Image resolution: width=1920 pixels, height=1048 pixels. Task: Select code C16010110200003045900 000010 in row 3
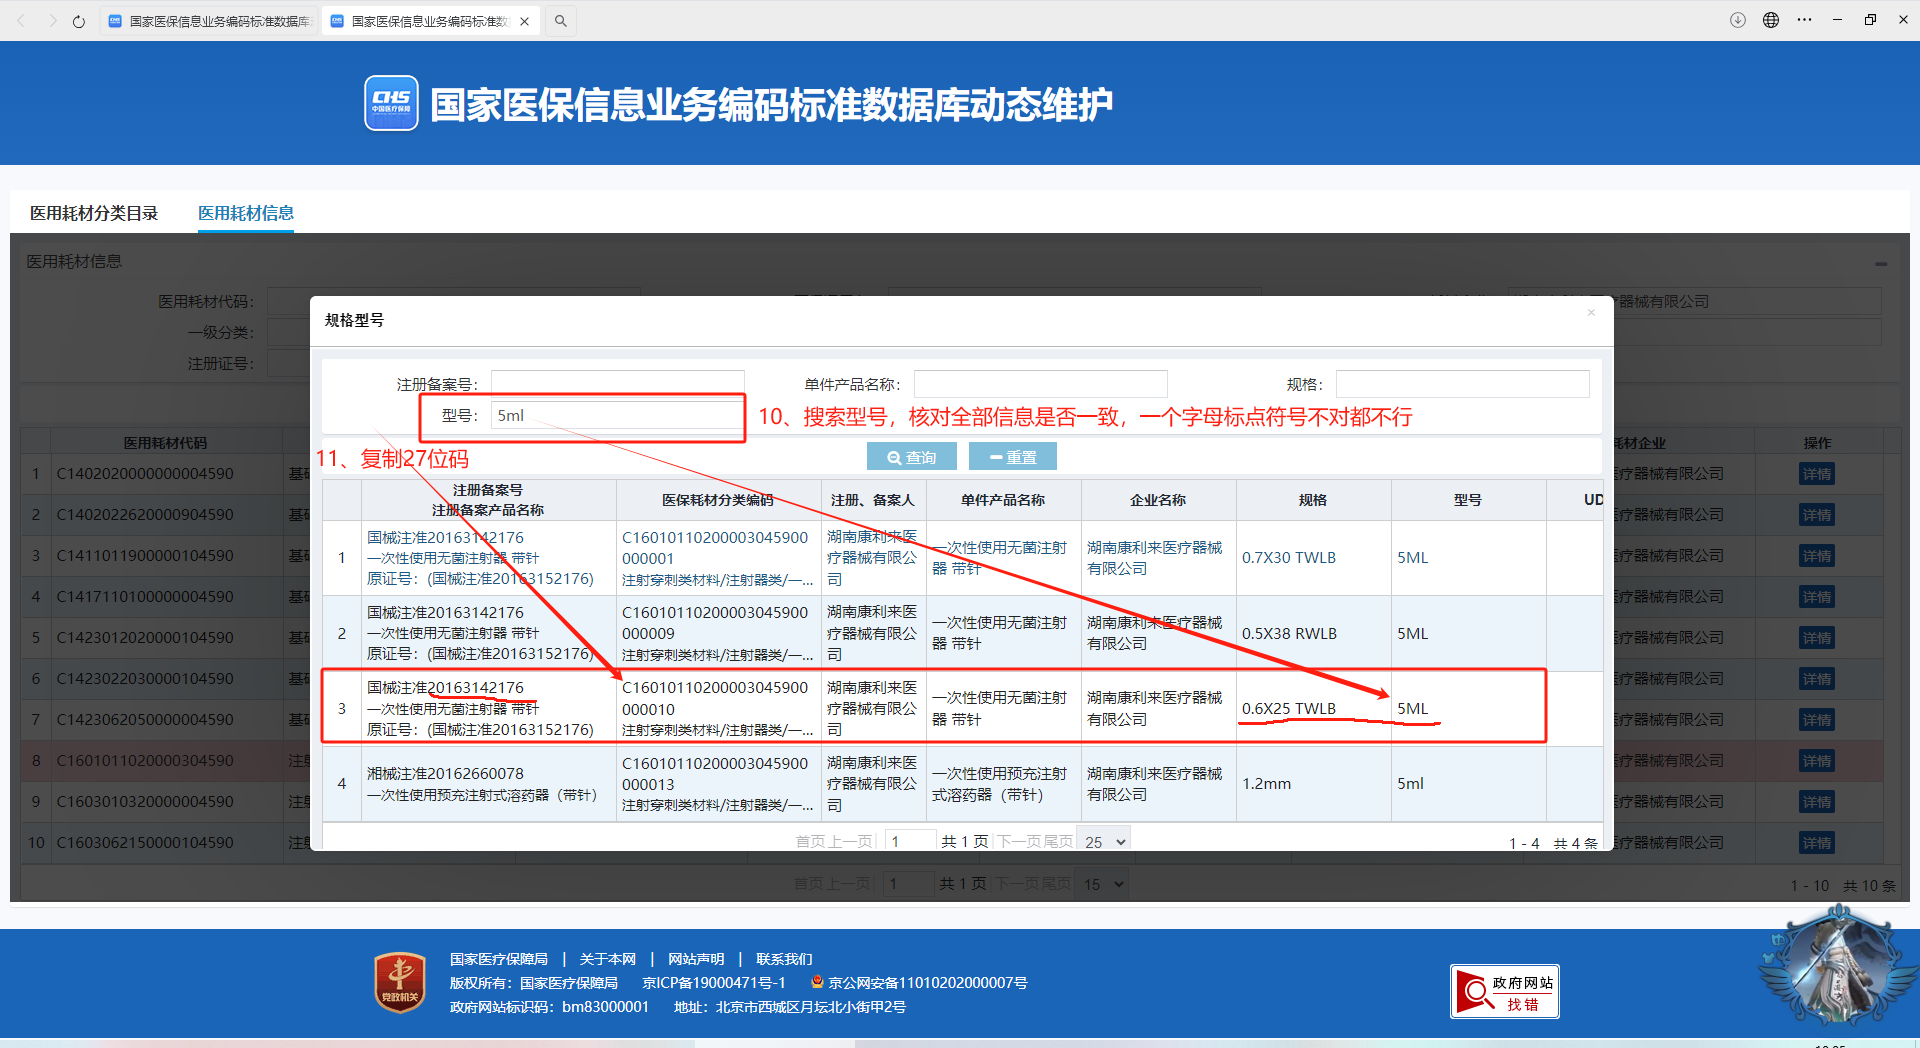point(714,698)
